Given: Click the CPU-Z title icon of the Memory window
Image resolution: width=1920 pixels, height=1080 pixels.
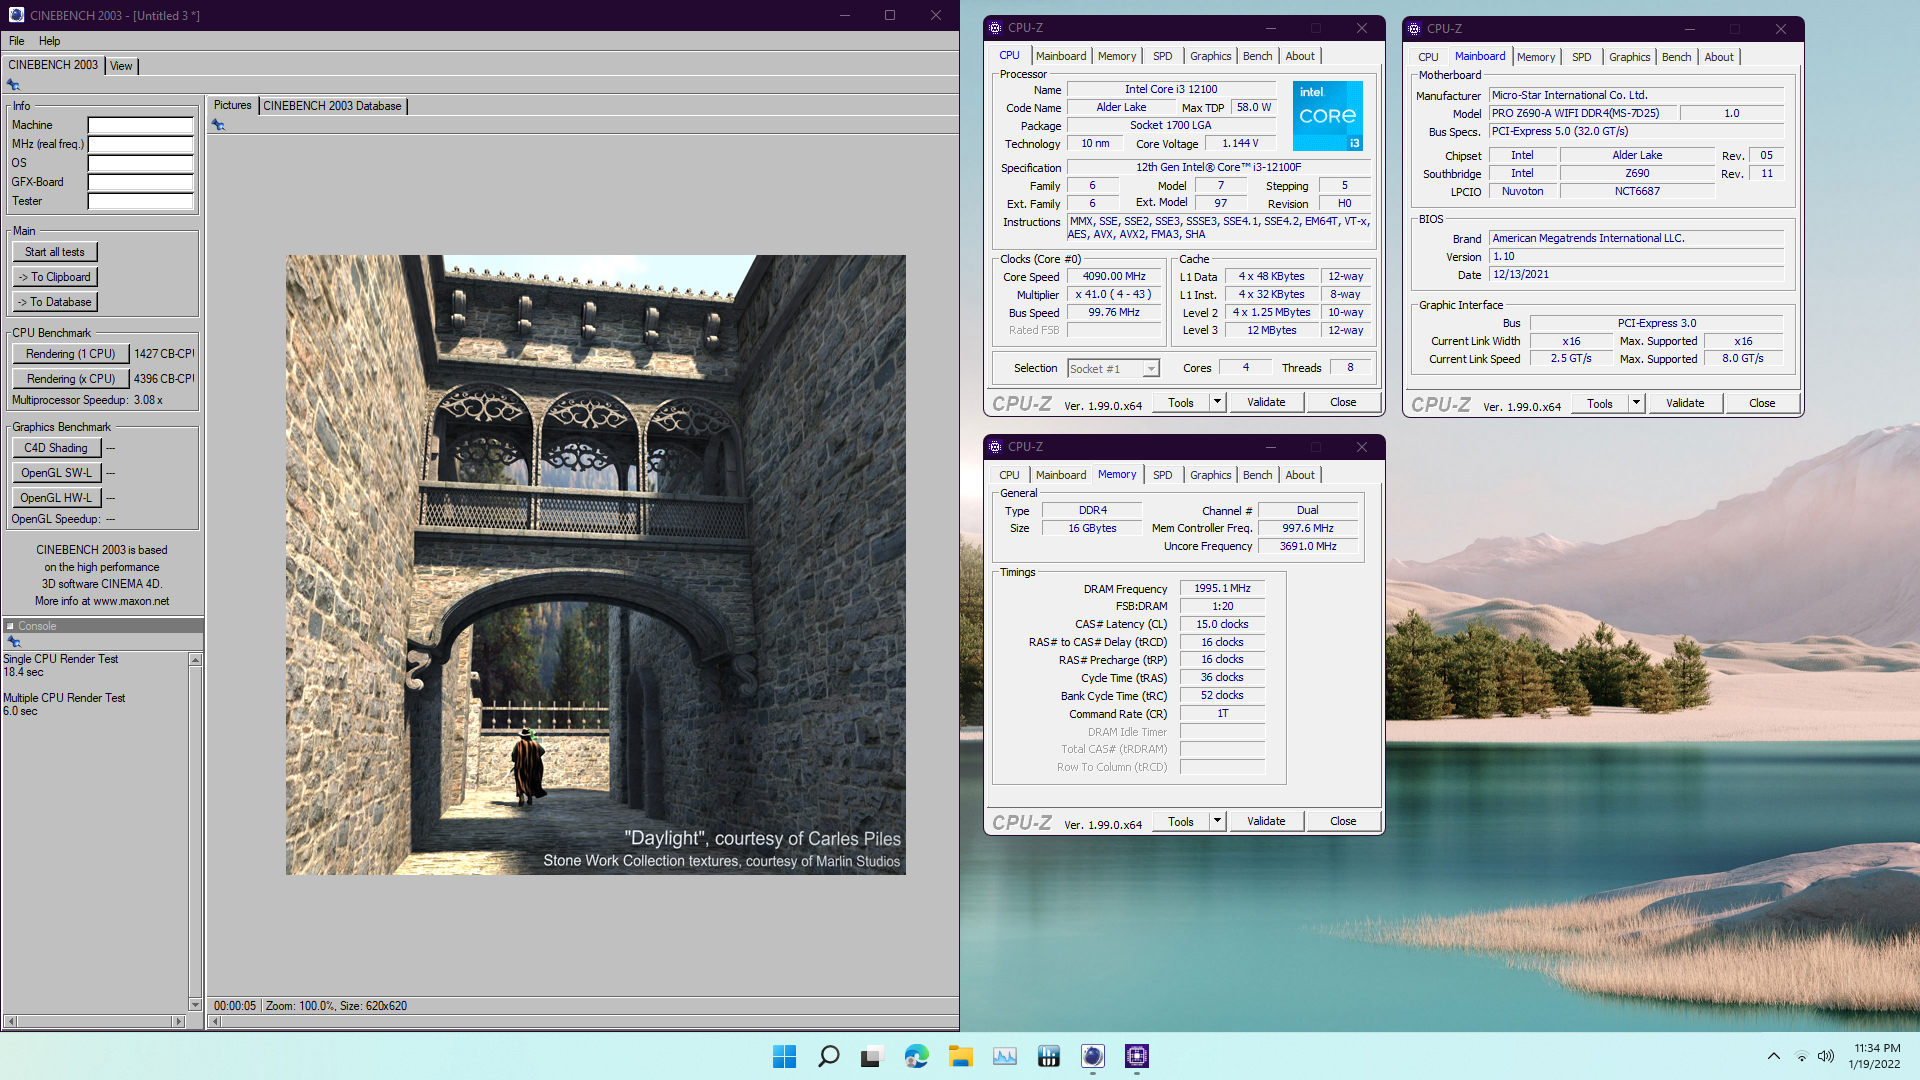Looking at the screenshot, I should tap(995, 447).
